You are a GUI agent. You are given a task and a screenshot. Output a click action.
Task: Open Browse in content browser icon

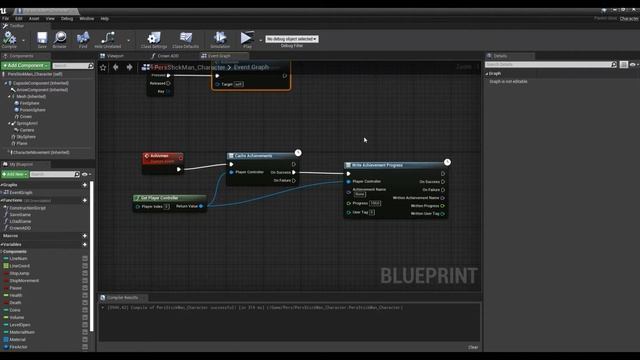pos(60,39)
